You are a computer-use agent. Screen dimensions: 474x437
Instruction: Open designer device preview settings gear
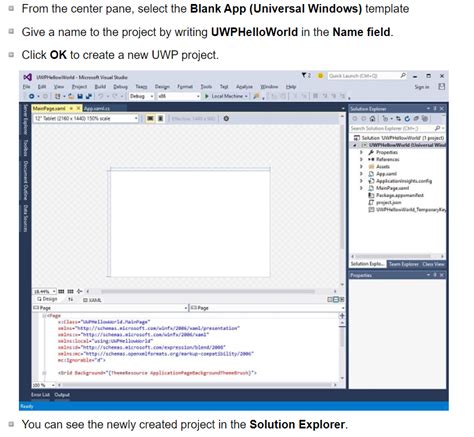[226, 119]
